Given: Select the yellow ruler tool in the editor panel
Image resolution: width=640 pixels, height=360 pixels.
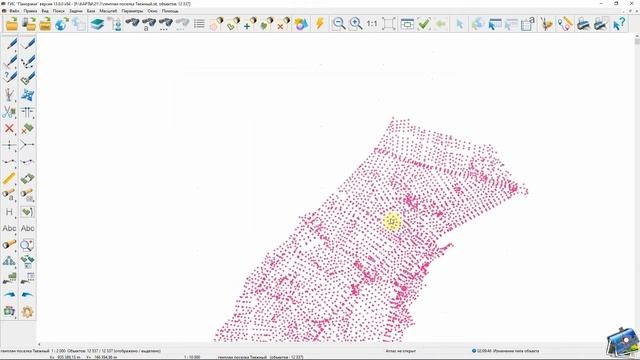Looking at the screenshot, I should (9, 178).
